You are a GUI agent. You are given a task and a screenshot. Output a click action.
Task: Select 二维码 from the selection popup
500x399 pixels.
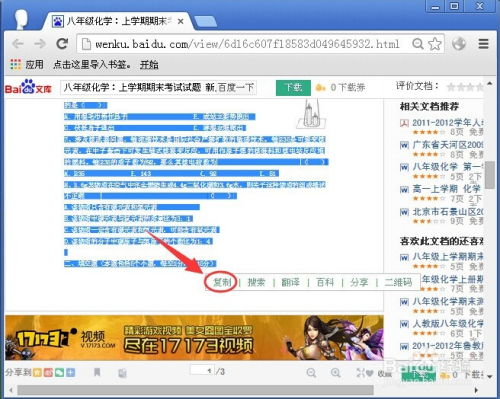398,282
